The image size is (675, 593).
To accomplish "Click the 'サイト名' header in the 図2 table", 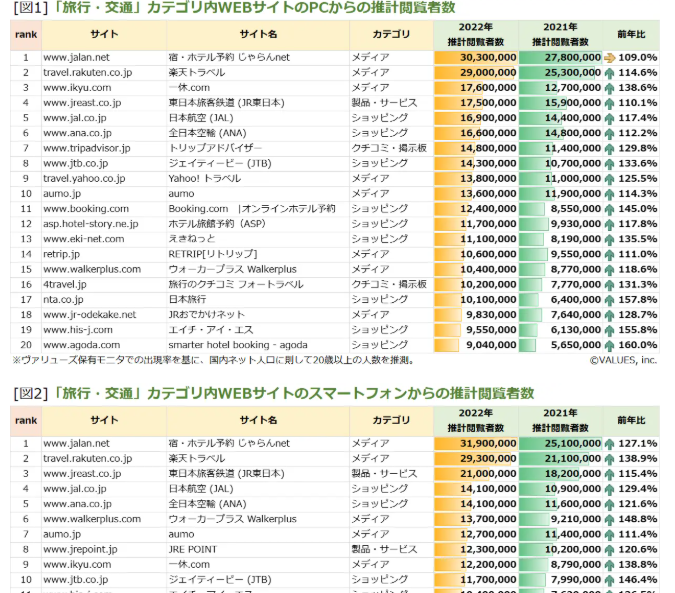I will point(258,420).
